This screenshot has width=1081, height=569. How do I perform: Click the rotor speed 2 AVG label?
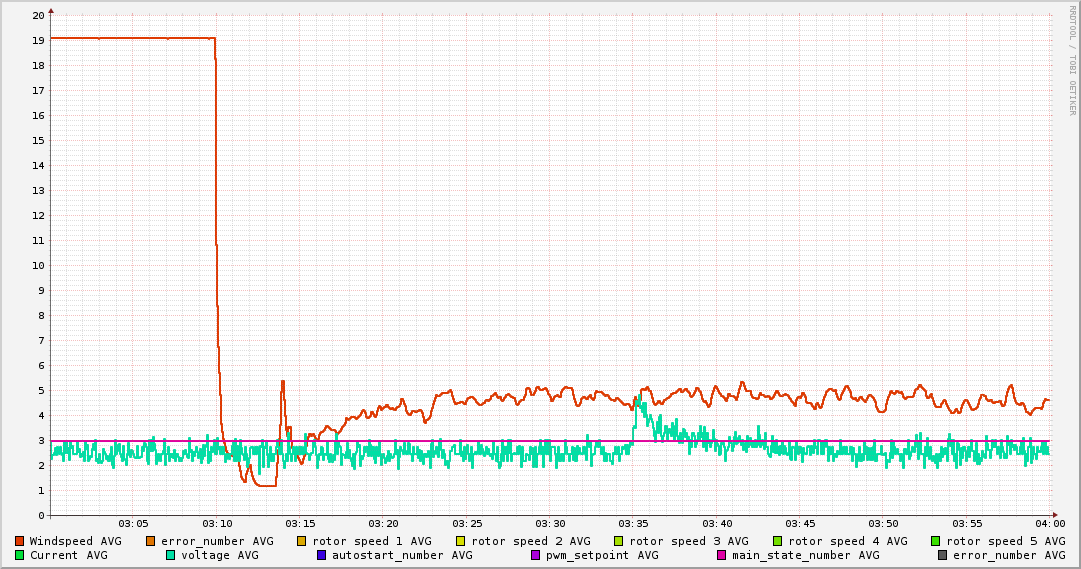click(531, 541)
